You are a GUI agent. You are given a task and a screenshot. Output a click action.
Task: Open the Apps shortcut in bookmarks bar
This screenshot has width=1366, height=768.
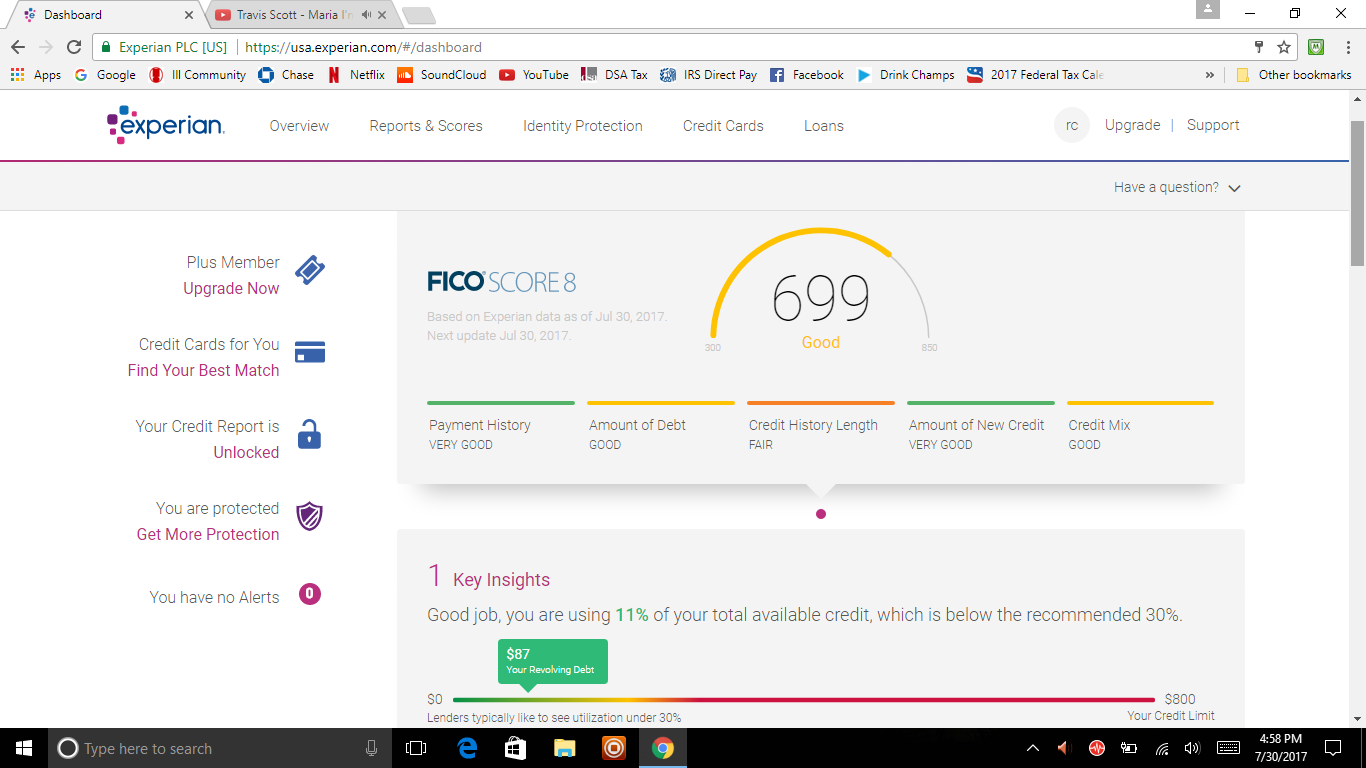point(36,75)
